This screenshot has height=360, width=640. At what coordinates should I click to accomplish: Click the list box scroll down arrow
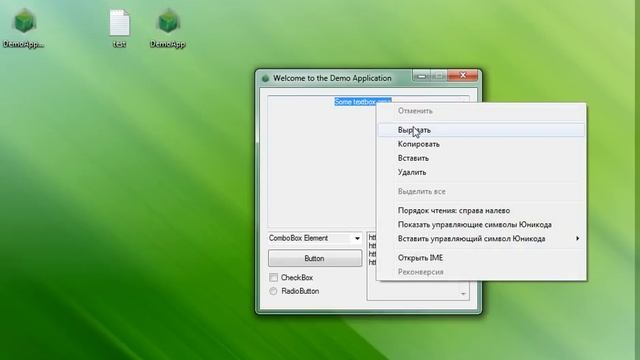point(463,294)
